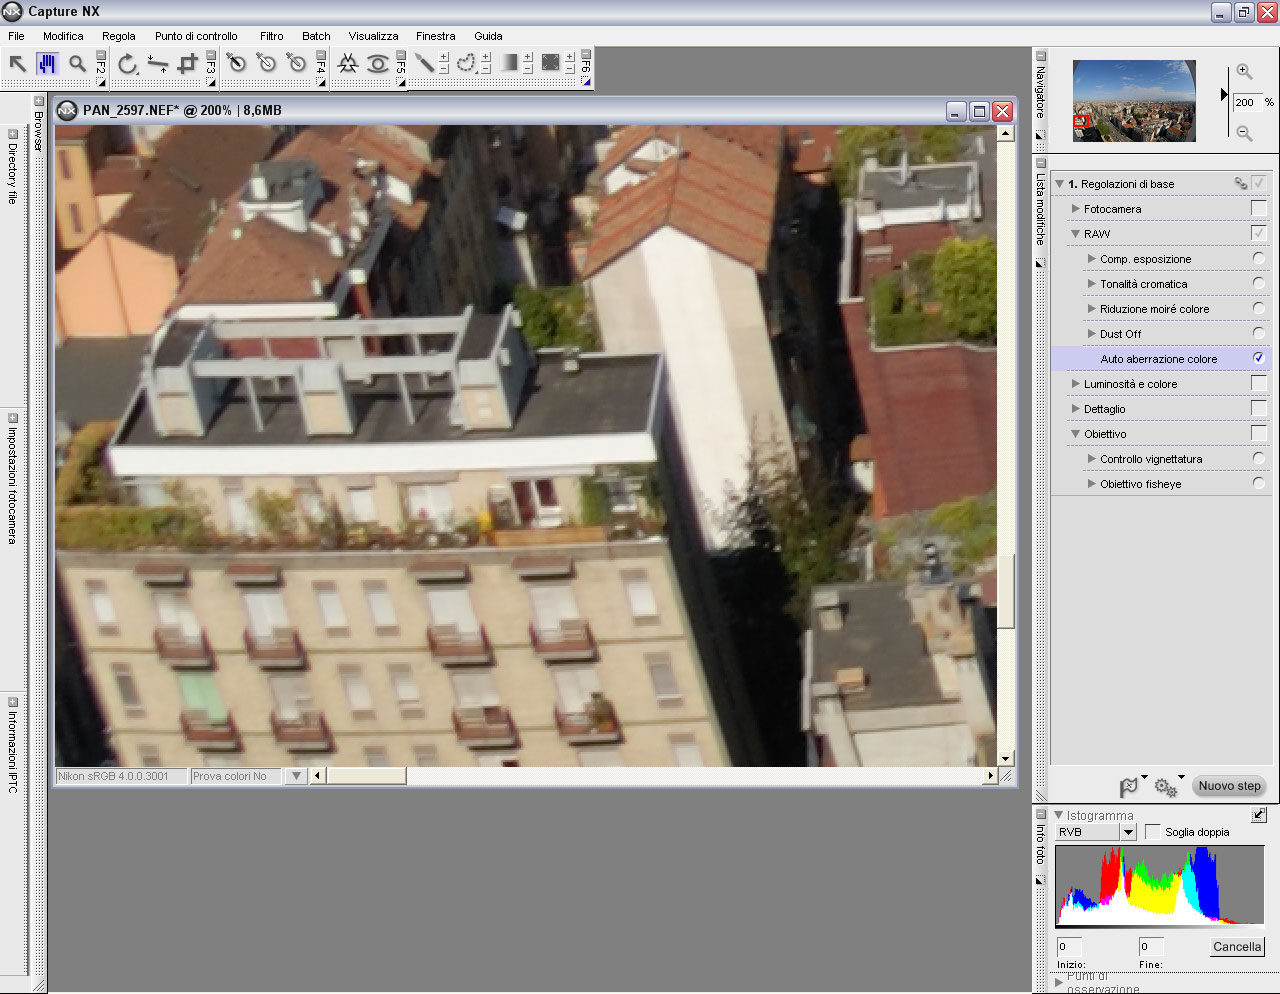Select the selection brush tool
Image resolution: width=1280 pixels, height=994 pixels.
(425, 63)
